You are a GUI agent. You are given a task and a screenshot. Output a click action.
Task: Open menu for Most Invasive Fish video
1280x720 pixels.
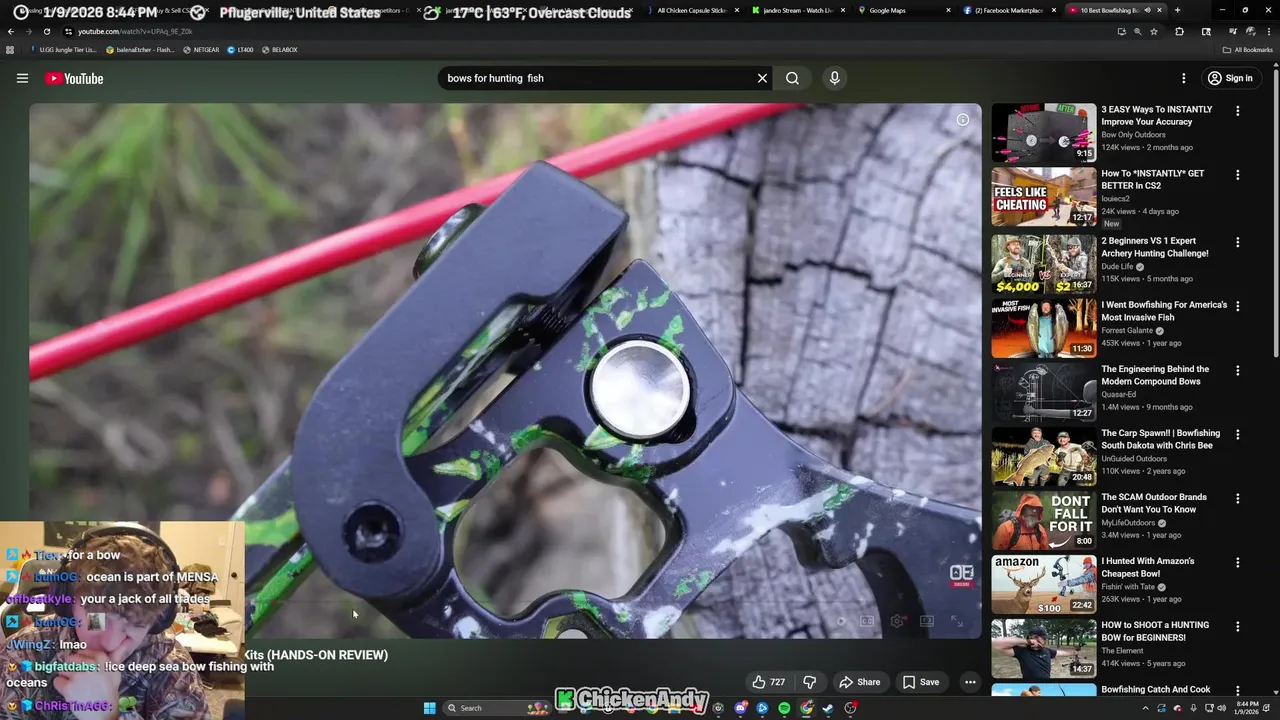[x=1237, y=306]
